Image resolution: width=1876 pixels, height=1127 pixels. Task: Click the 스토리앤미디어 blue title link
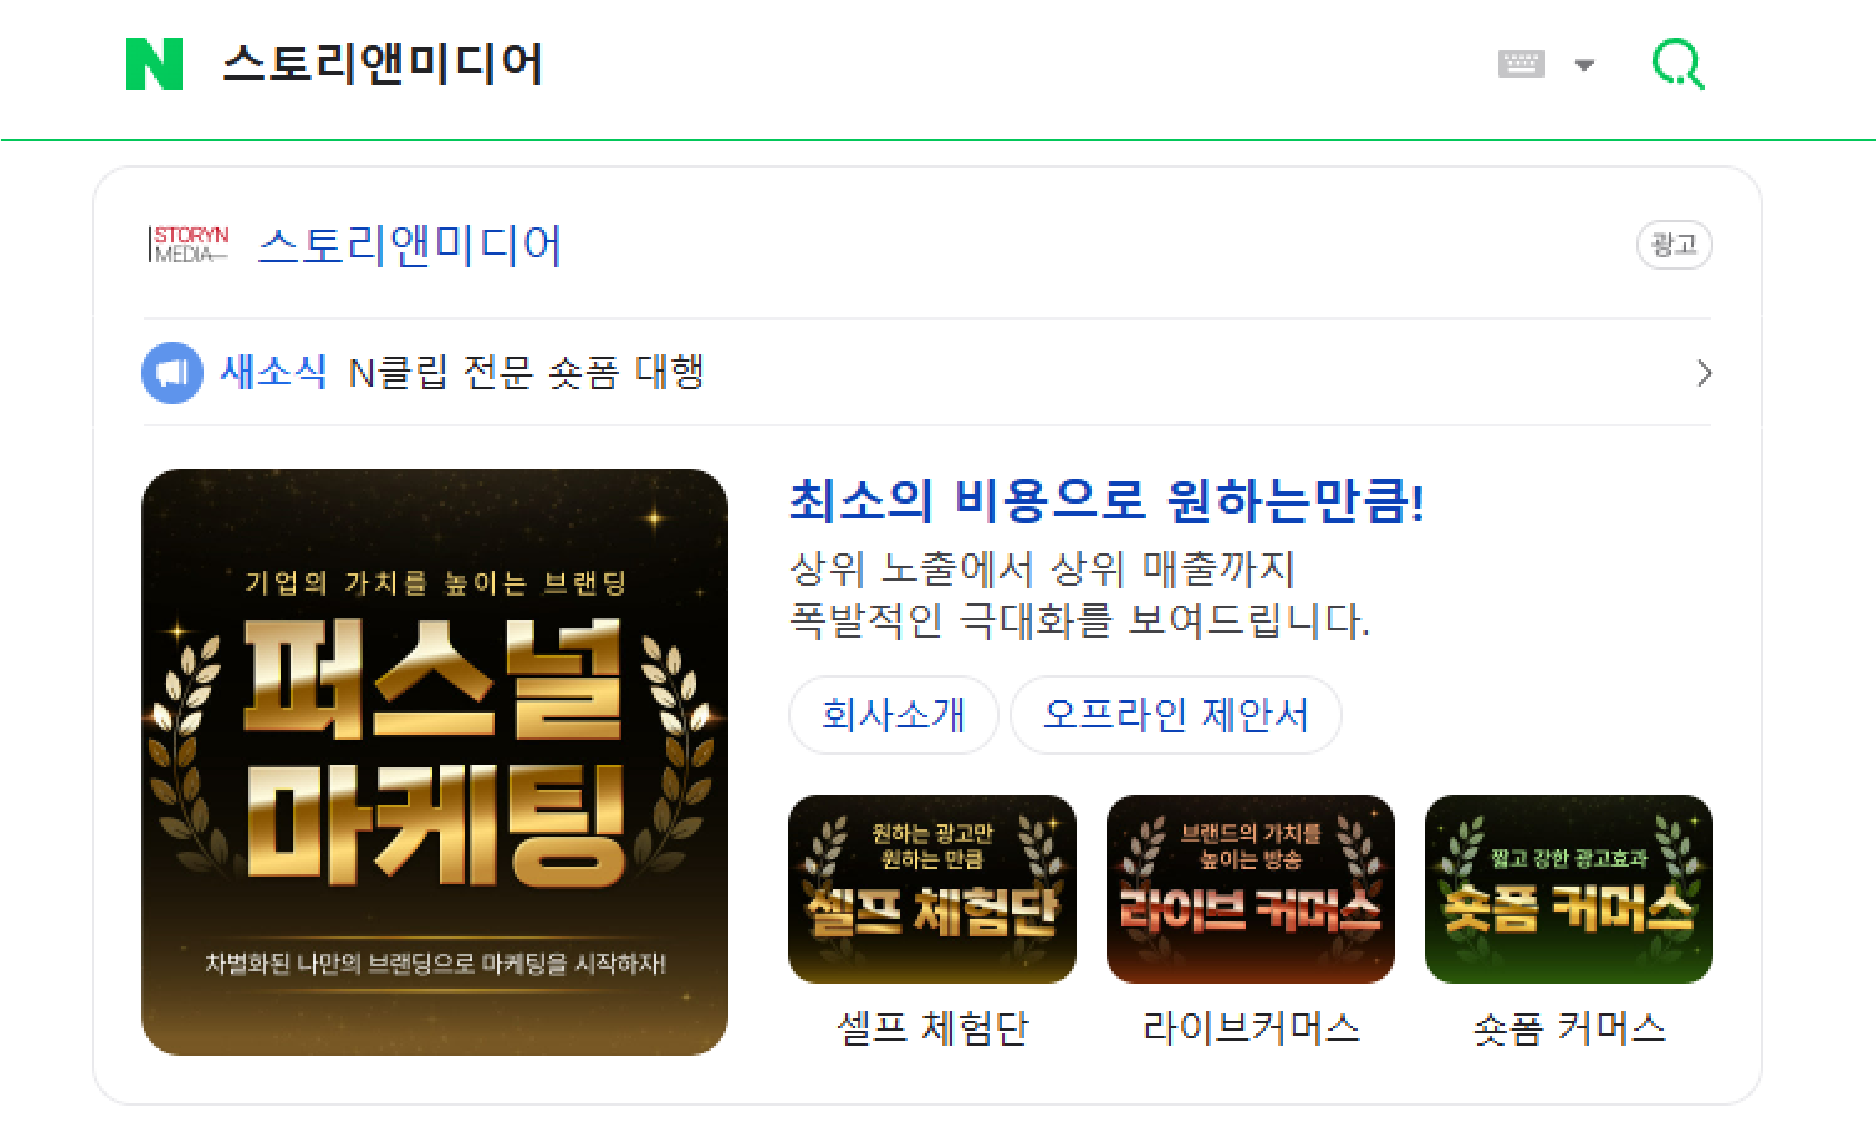click(x=410, y=245)
